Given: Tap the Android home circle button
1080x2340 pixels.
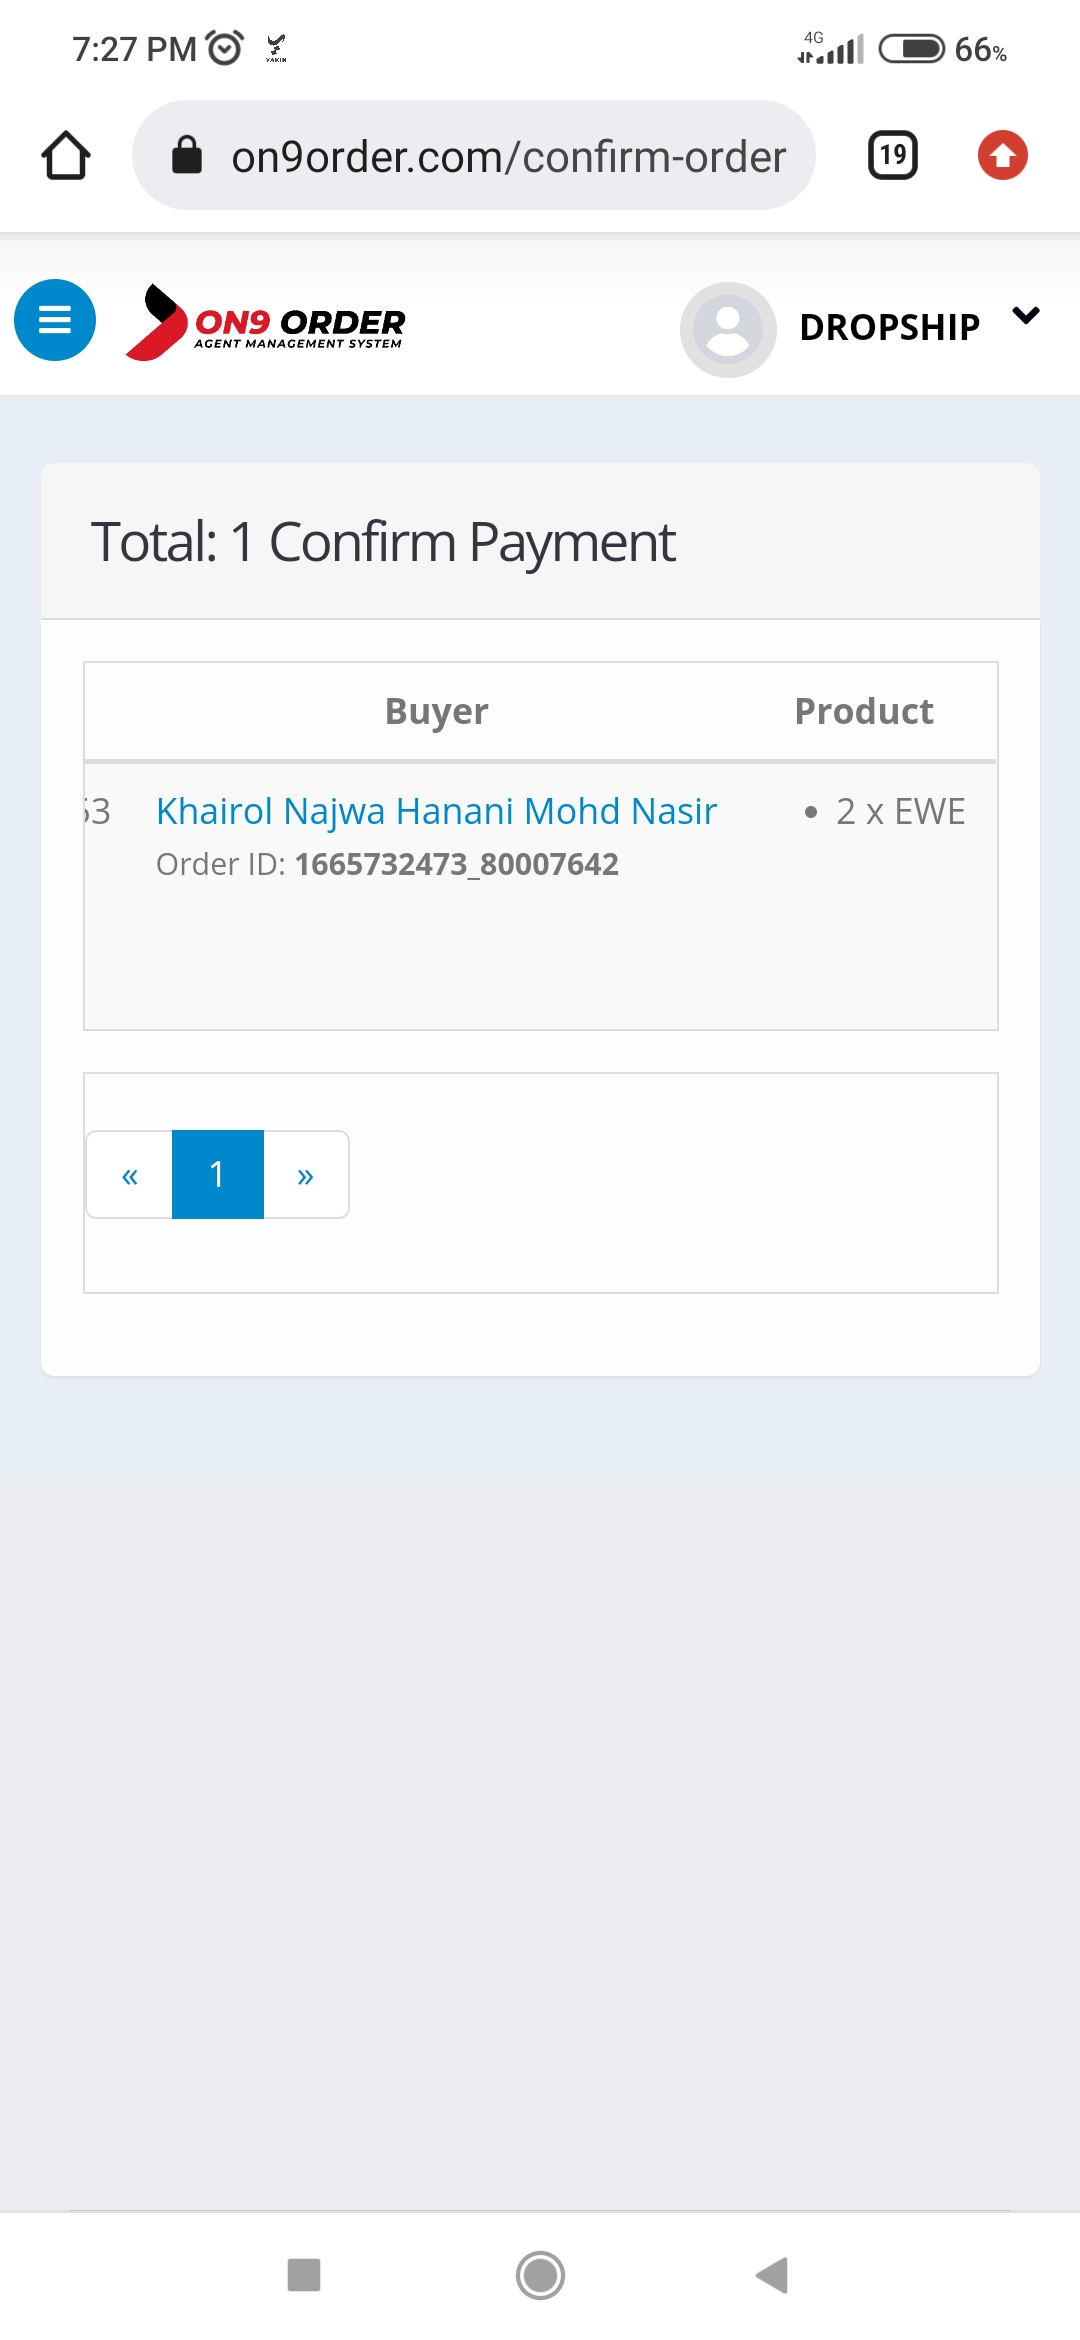Looking at the screenshot, I should pos(540,2275).
